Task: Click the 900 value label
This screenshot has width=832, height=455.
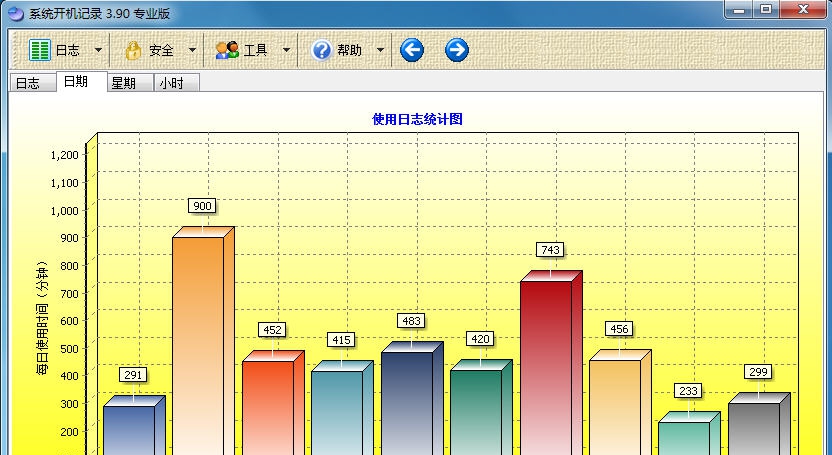Action: pyautogui.click(x=202, y=206)
